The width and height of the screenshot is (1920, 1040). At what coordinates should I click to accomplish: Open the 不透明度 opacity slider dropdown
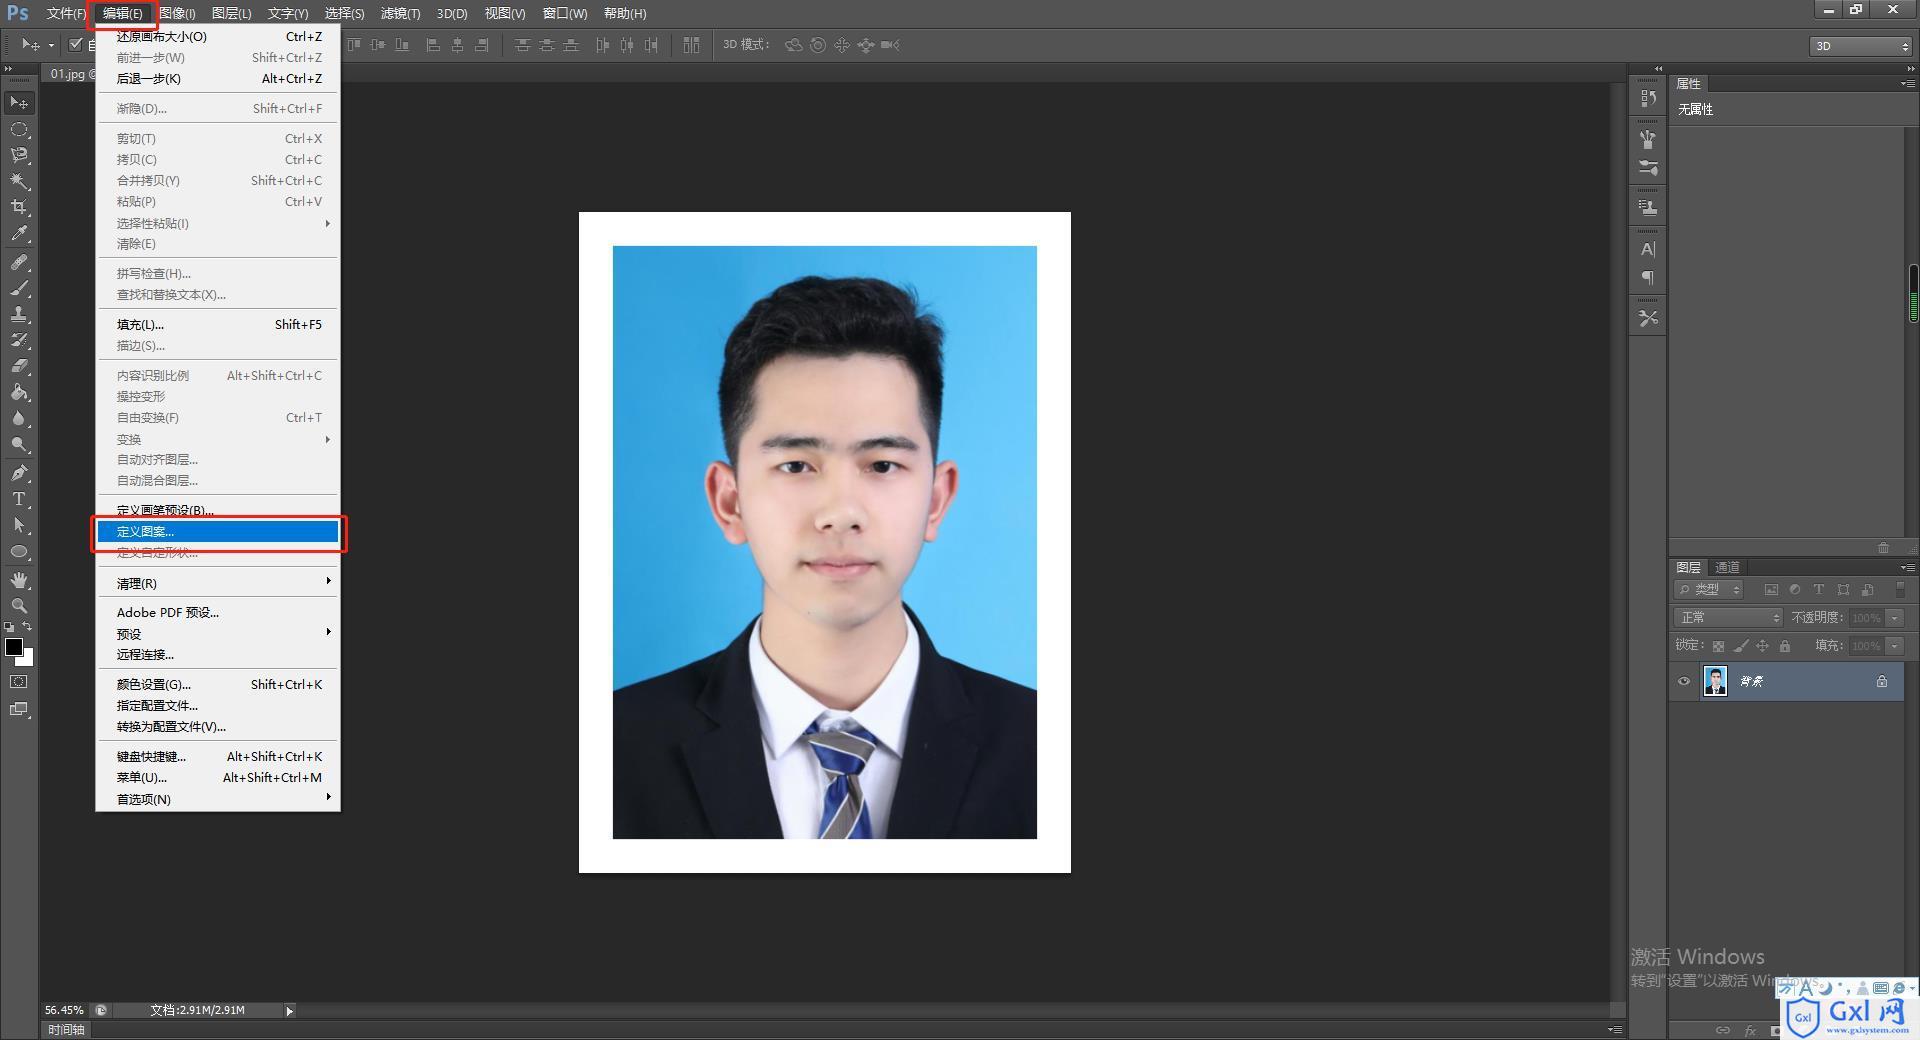1894,618
